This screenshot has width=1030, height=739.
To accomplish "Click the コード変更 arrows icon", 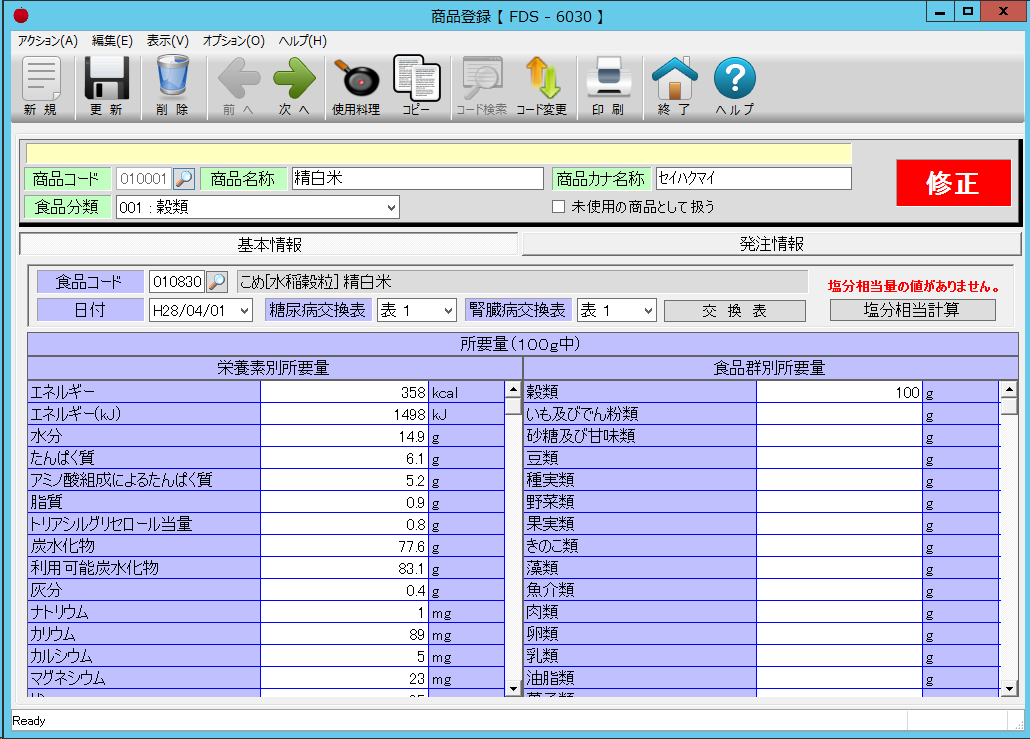I will click(x=542, y=86).
